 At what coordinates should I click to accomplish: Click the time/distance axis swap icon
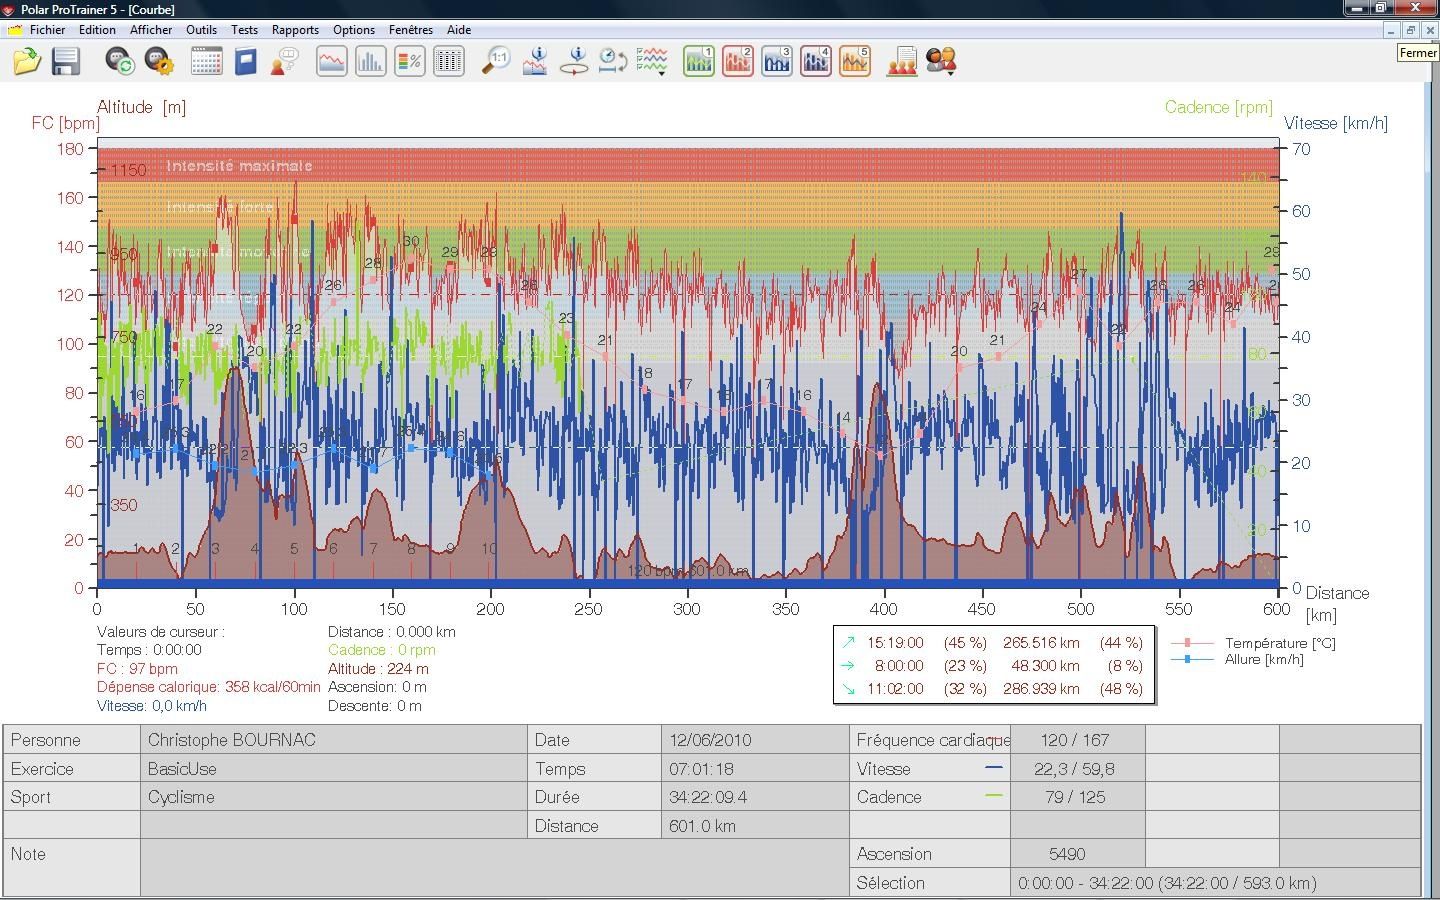click(612, 61)
